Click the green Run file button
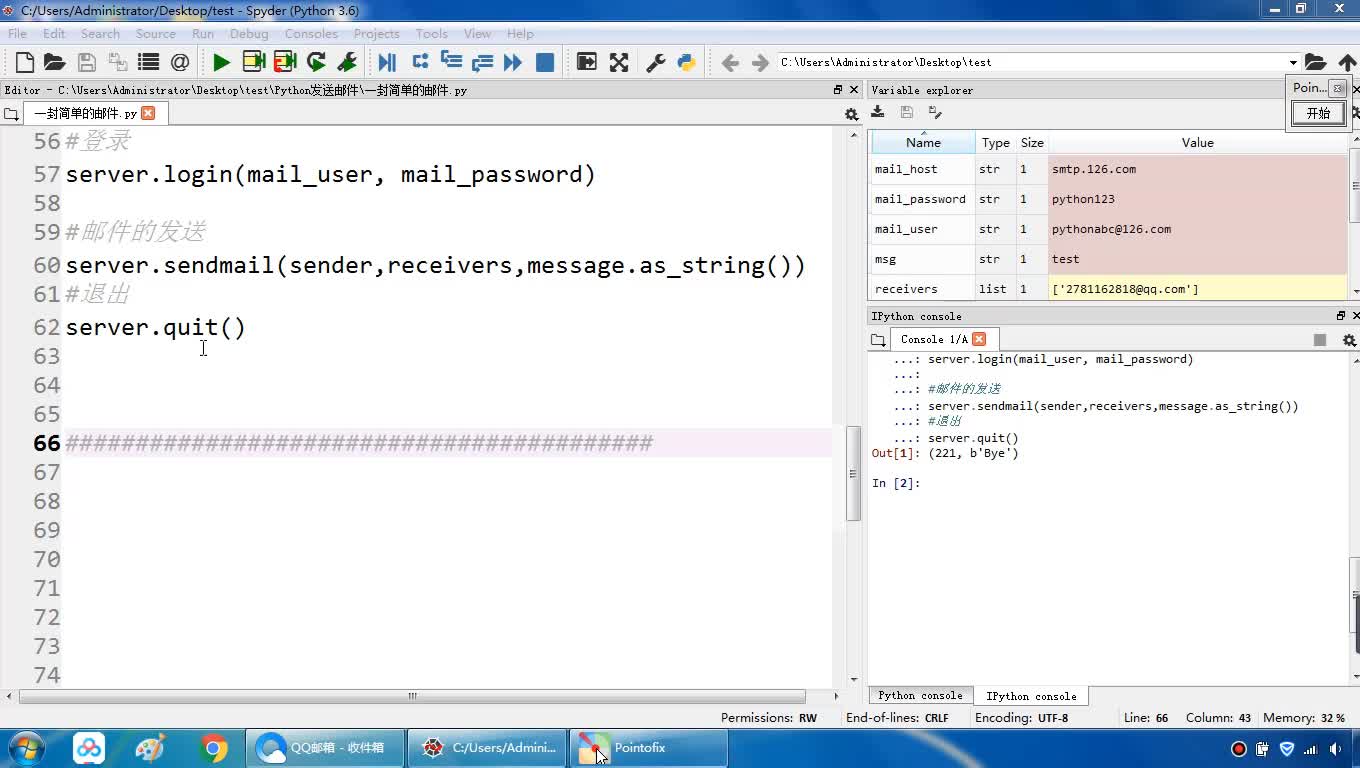This screenshot has height=768, width=1360. [x=221, y=62]
